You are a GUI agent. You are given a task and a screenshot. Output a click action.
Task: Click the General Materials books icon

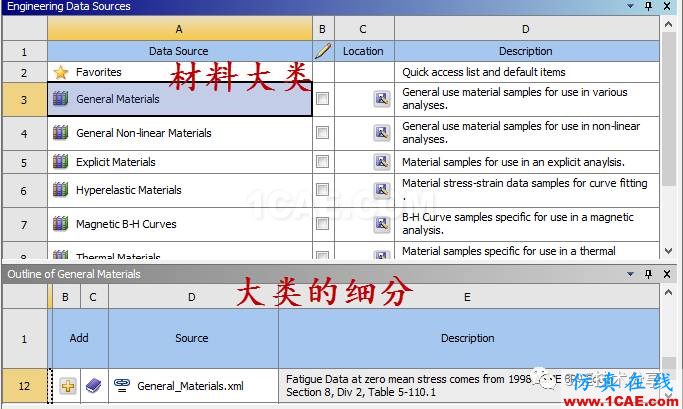61,99
